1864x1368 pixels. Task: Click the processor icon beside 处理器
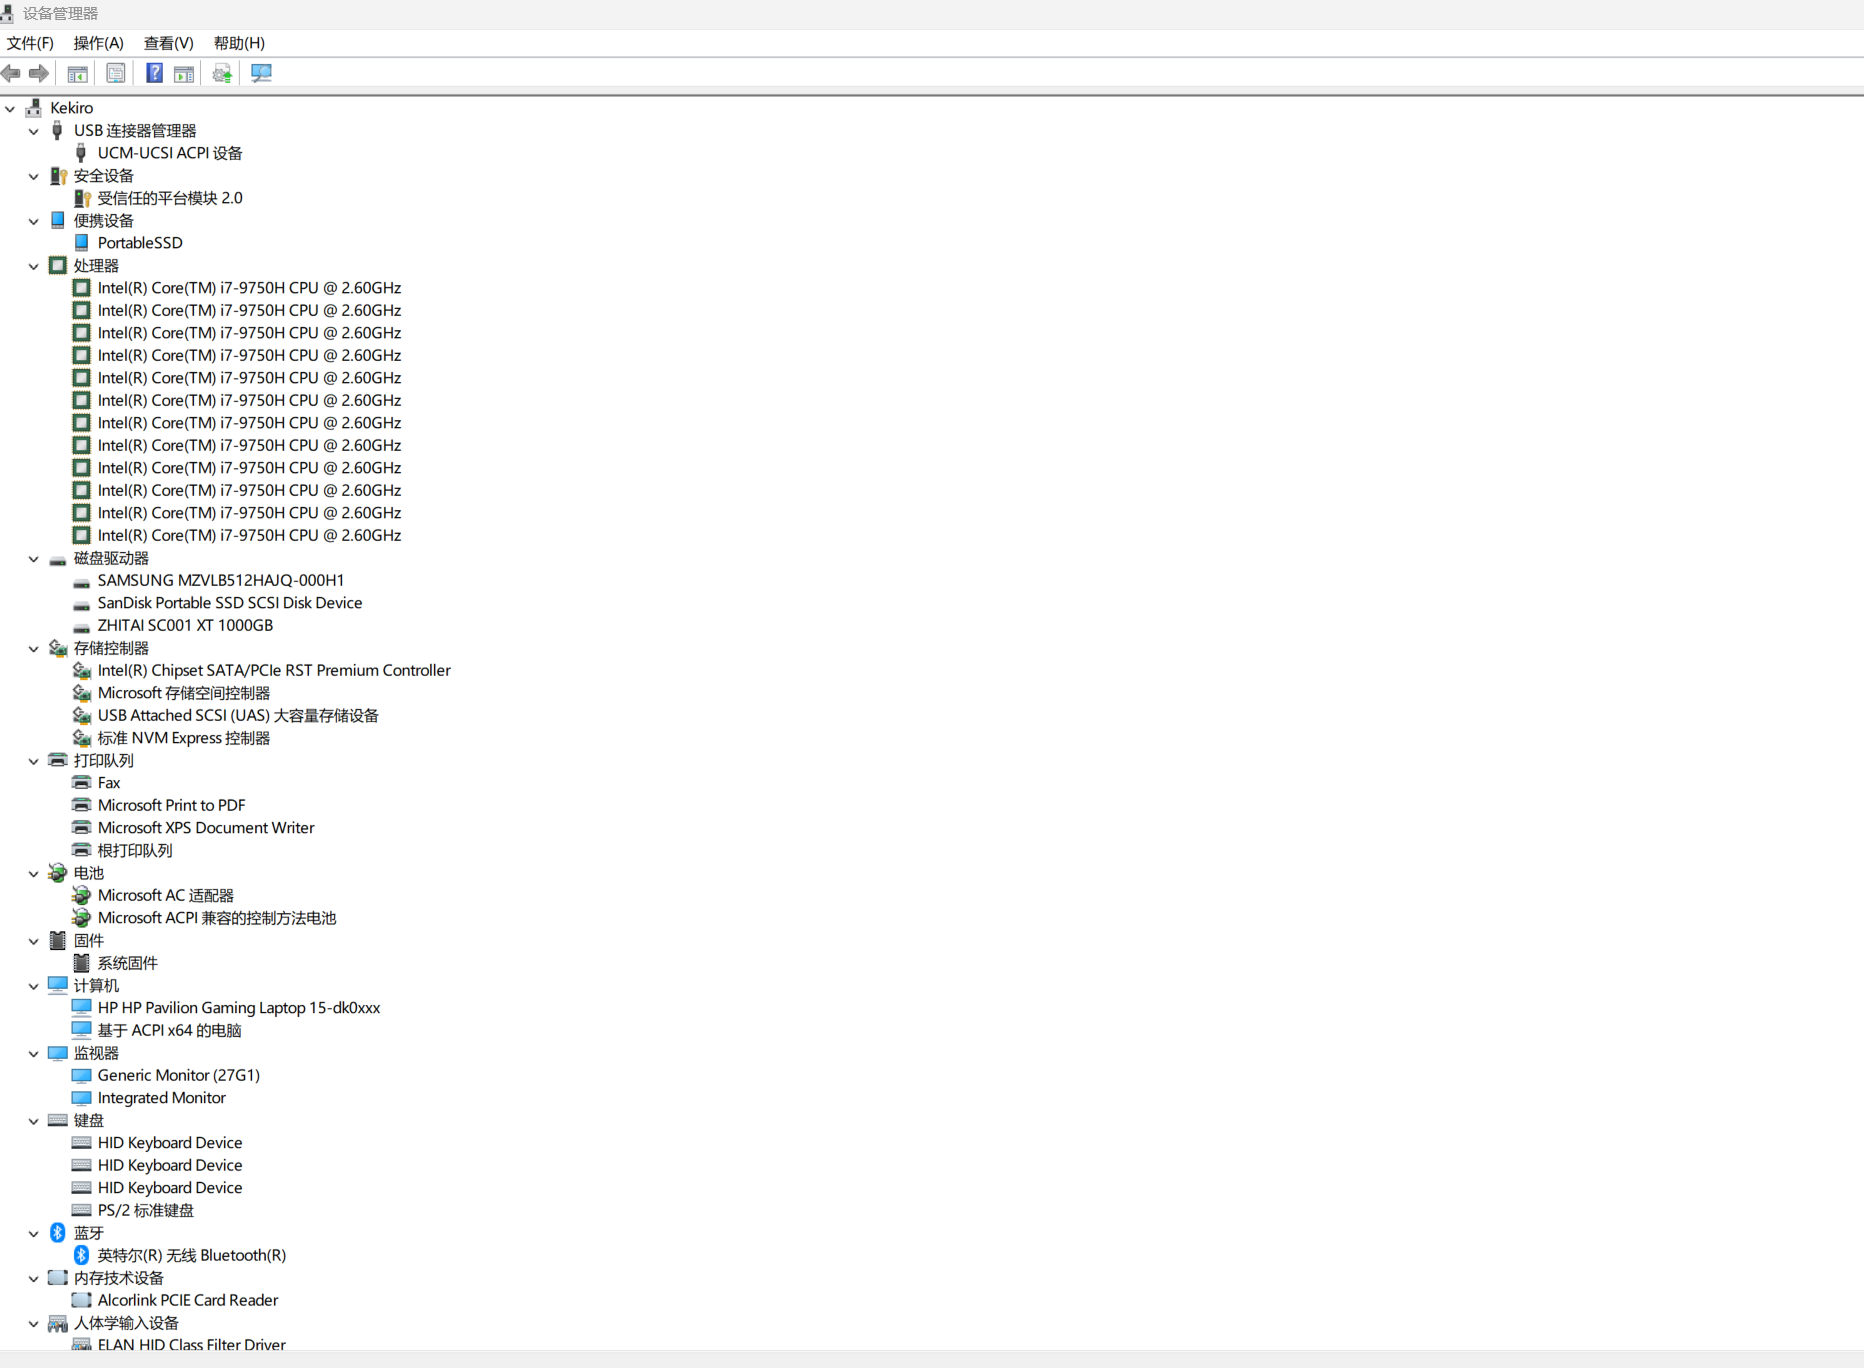[x=58, y=265]
